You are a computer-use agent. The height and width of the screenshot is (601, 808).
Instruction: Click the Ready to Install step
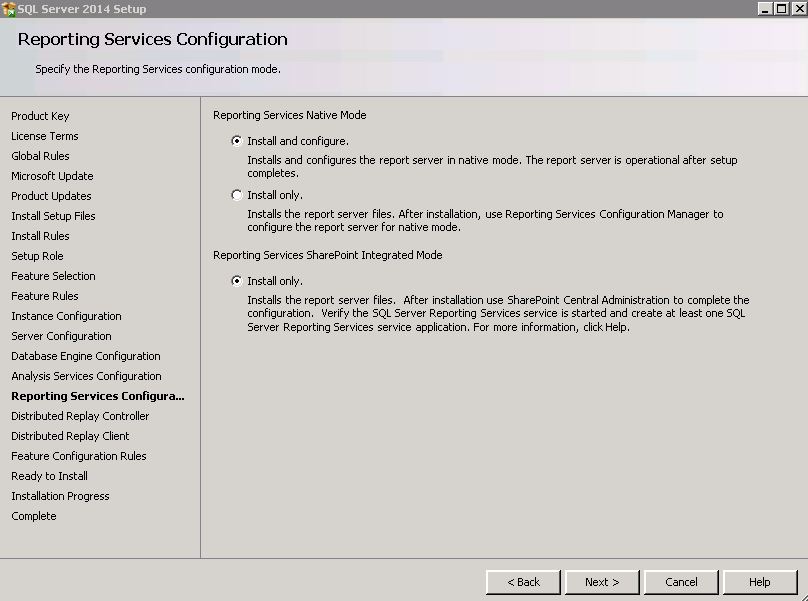pos(49,476)
